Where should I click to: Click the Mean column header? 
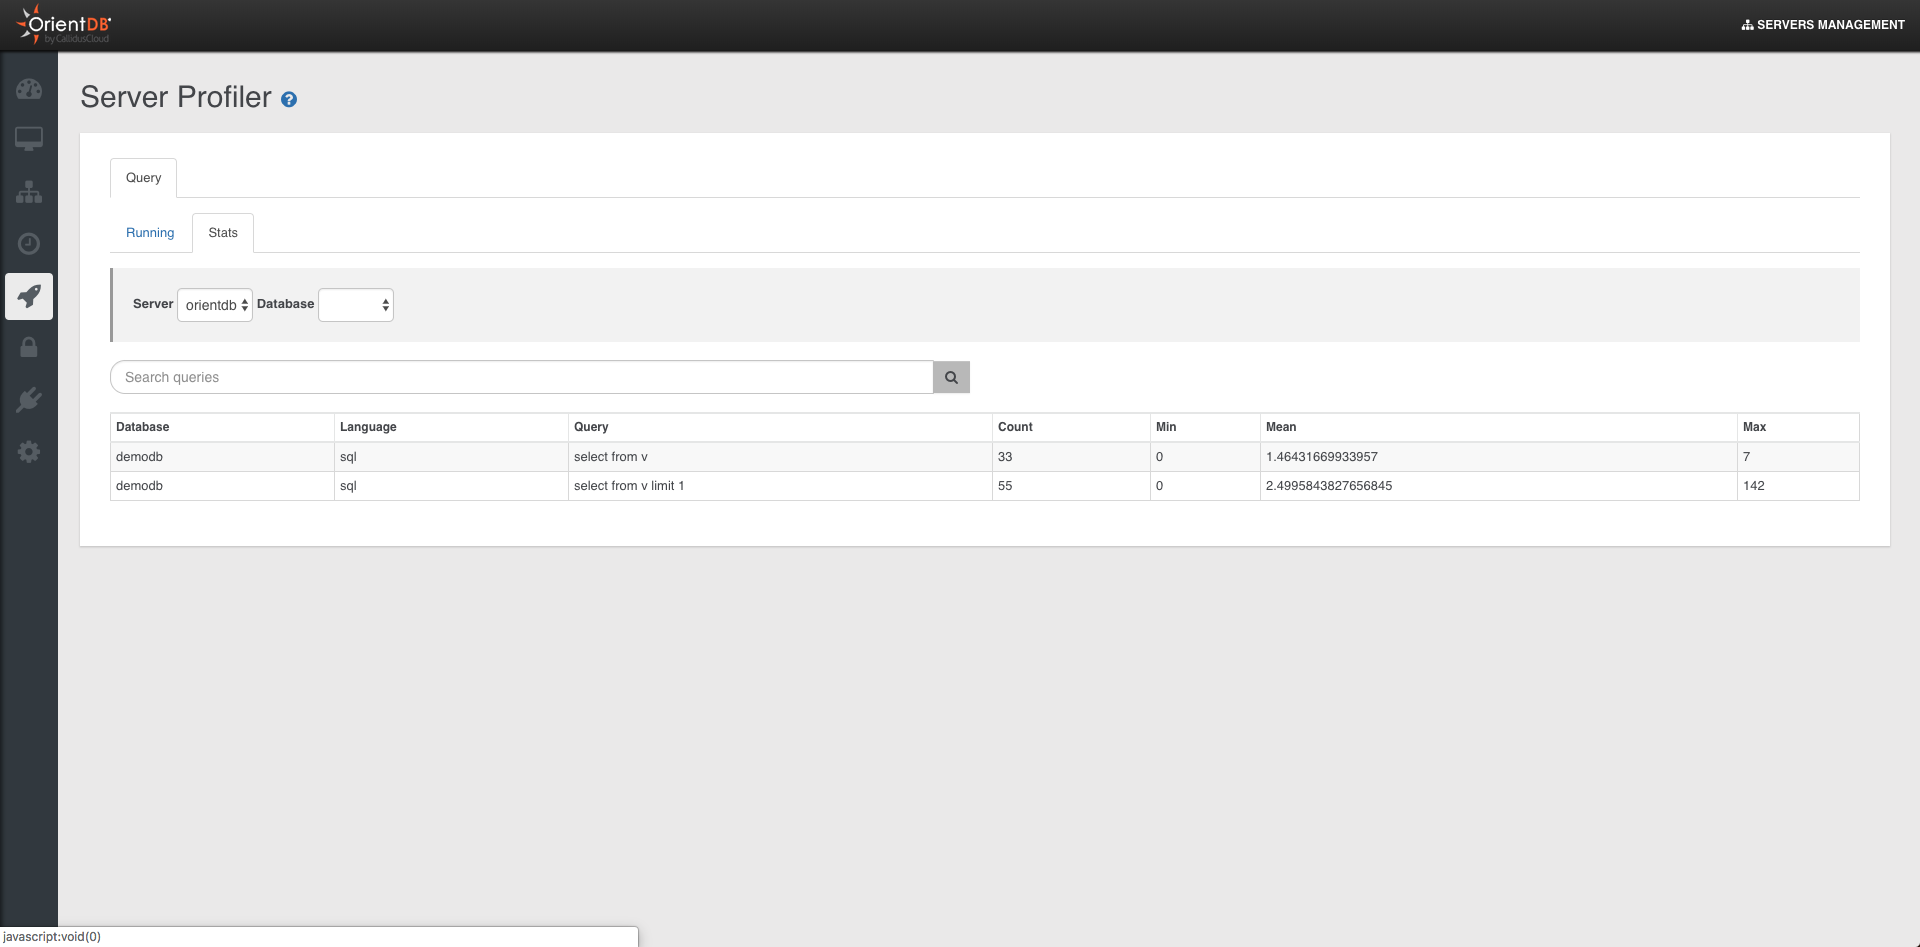(x=1281, y=427)
